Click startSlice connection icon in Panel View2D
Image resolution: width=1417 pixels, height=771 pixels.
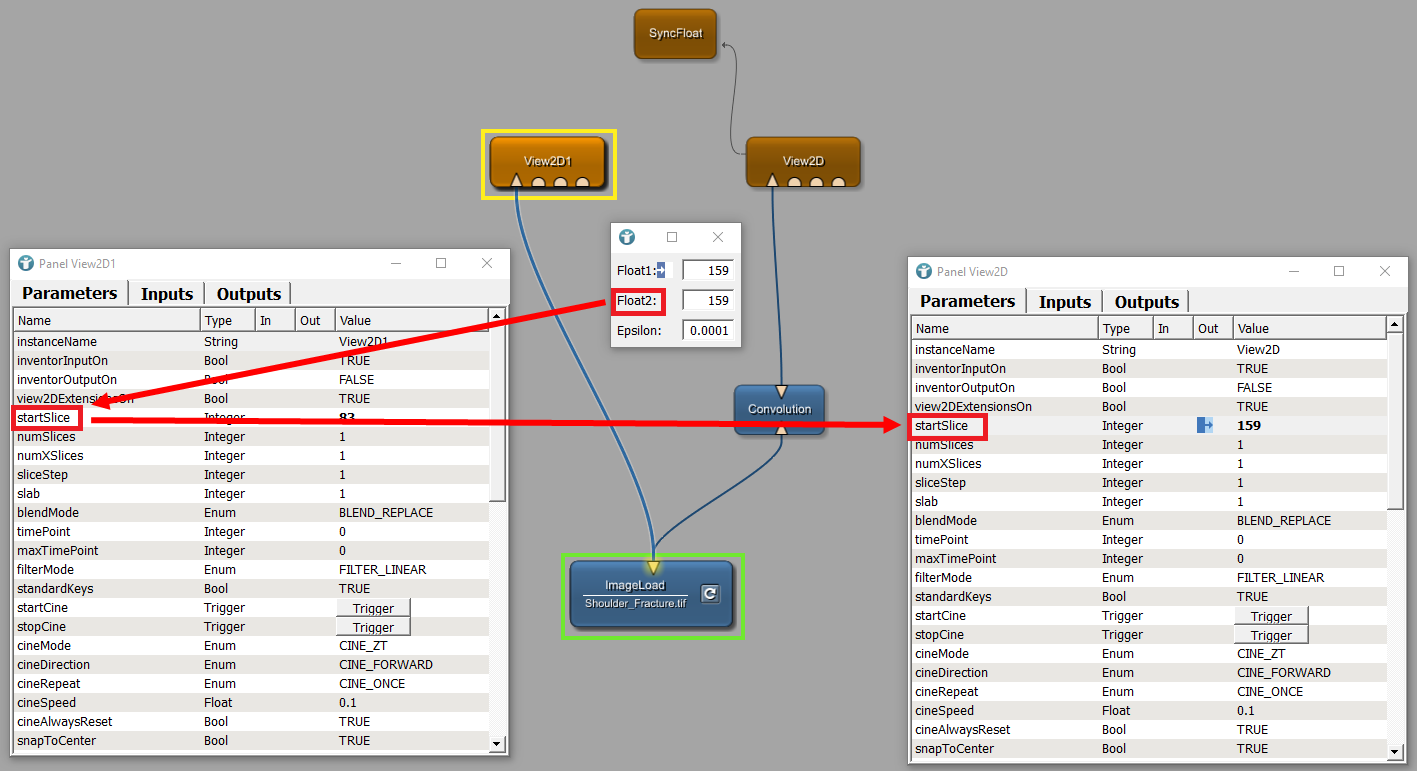(1205, 426)
